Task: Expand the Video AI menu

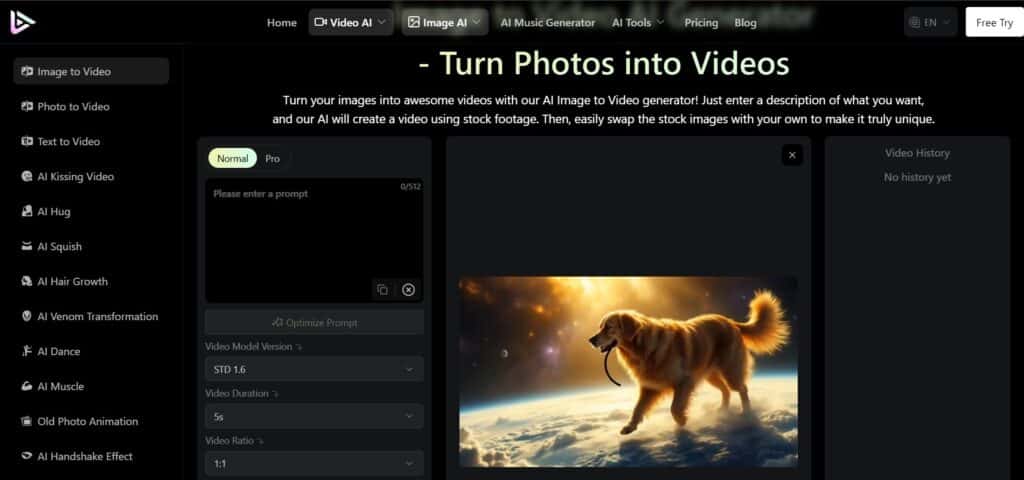Action: (x=349, y=22)
